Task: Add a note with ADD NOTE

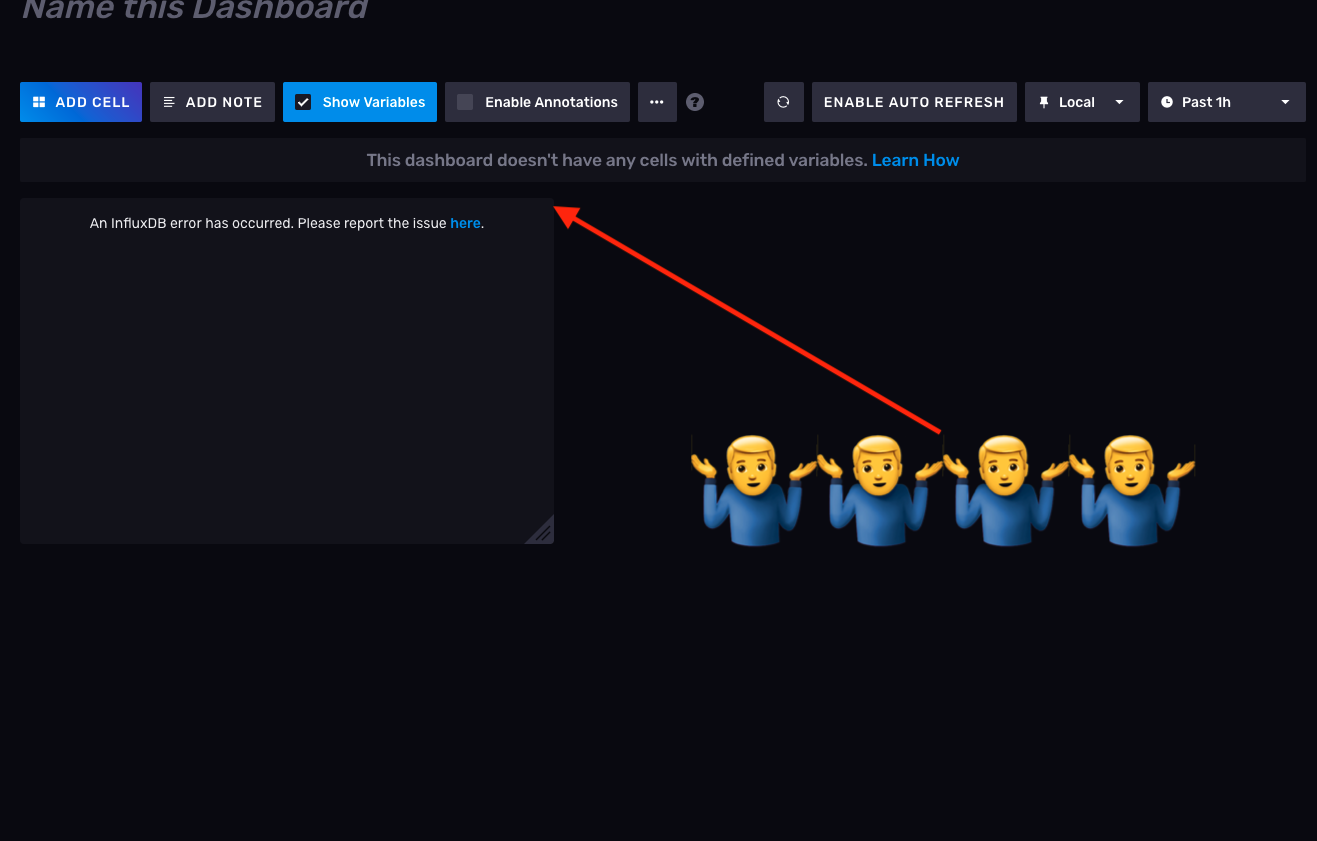Action: click(x=212, y=102)
